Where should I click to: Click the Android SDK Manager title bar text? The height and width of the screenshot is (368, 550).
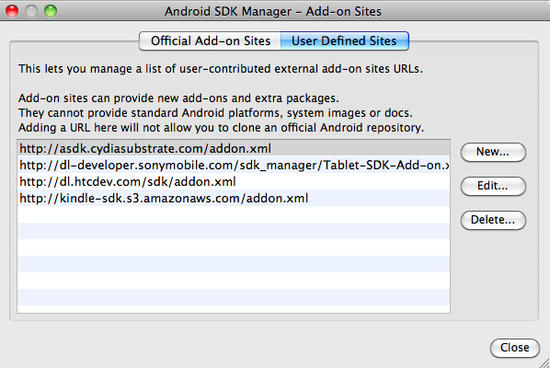coord(273,12)
